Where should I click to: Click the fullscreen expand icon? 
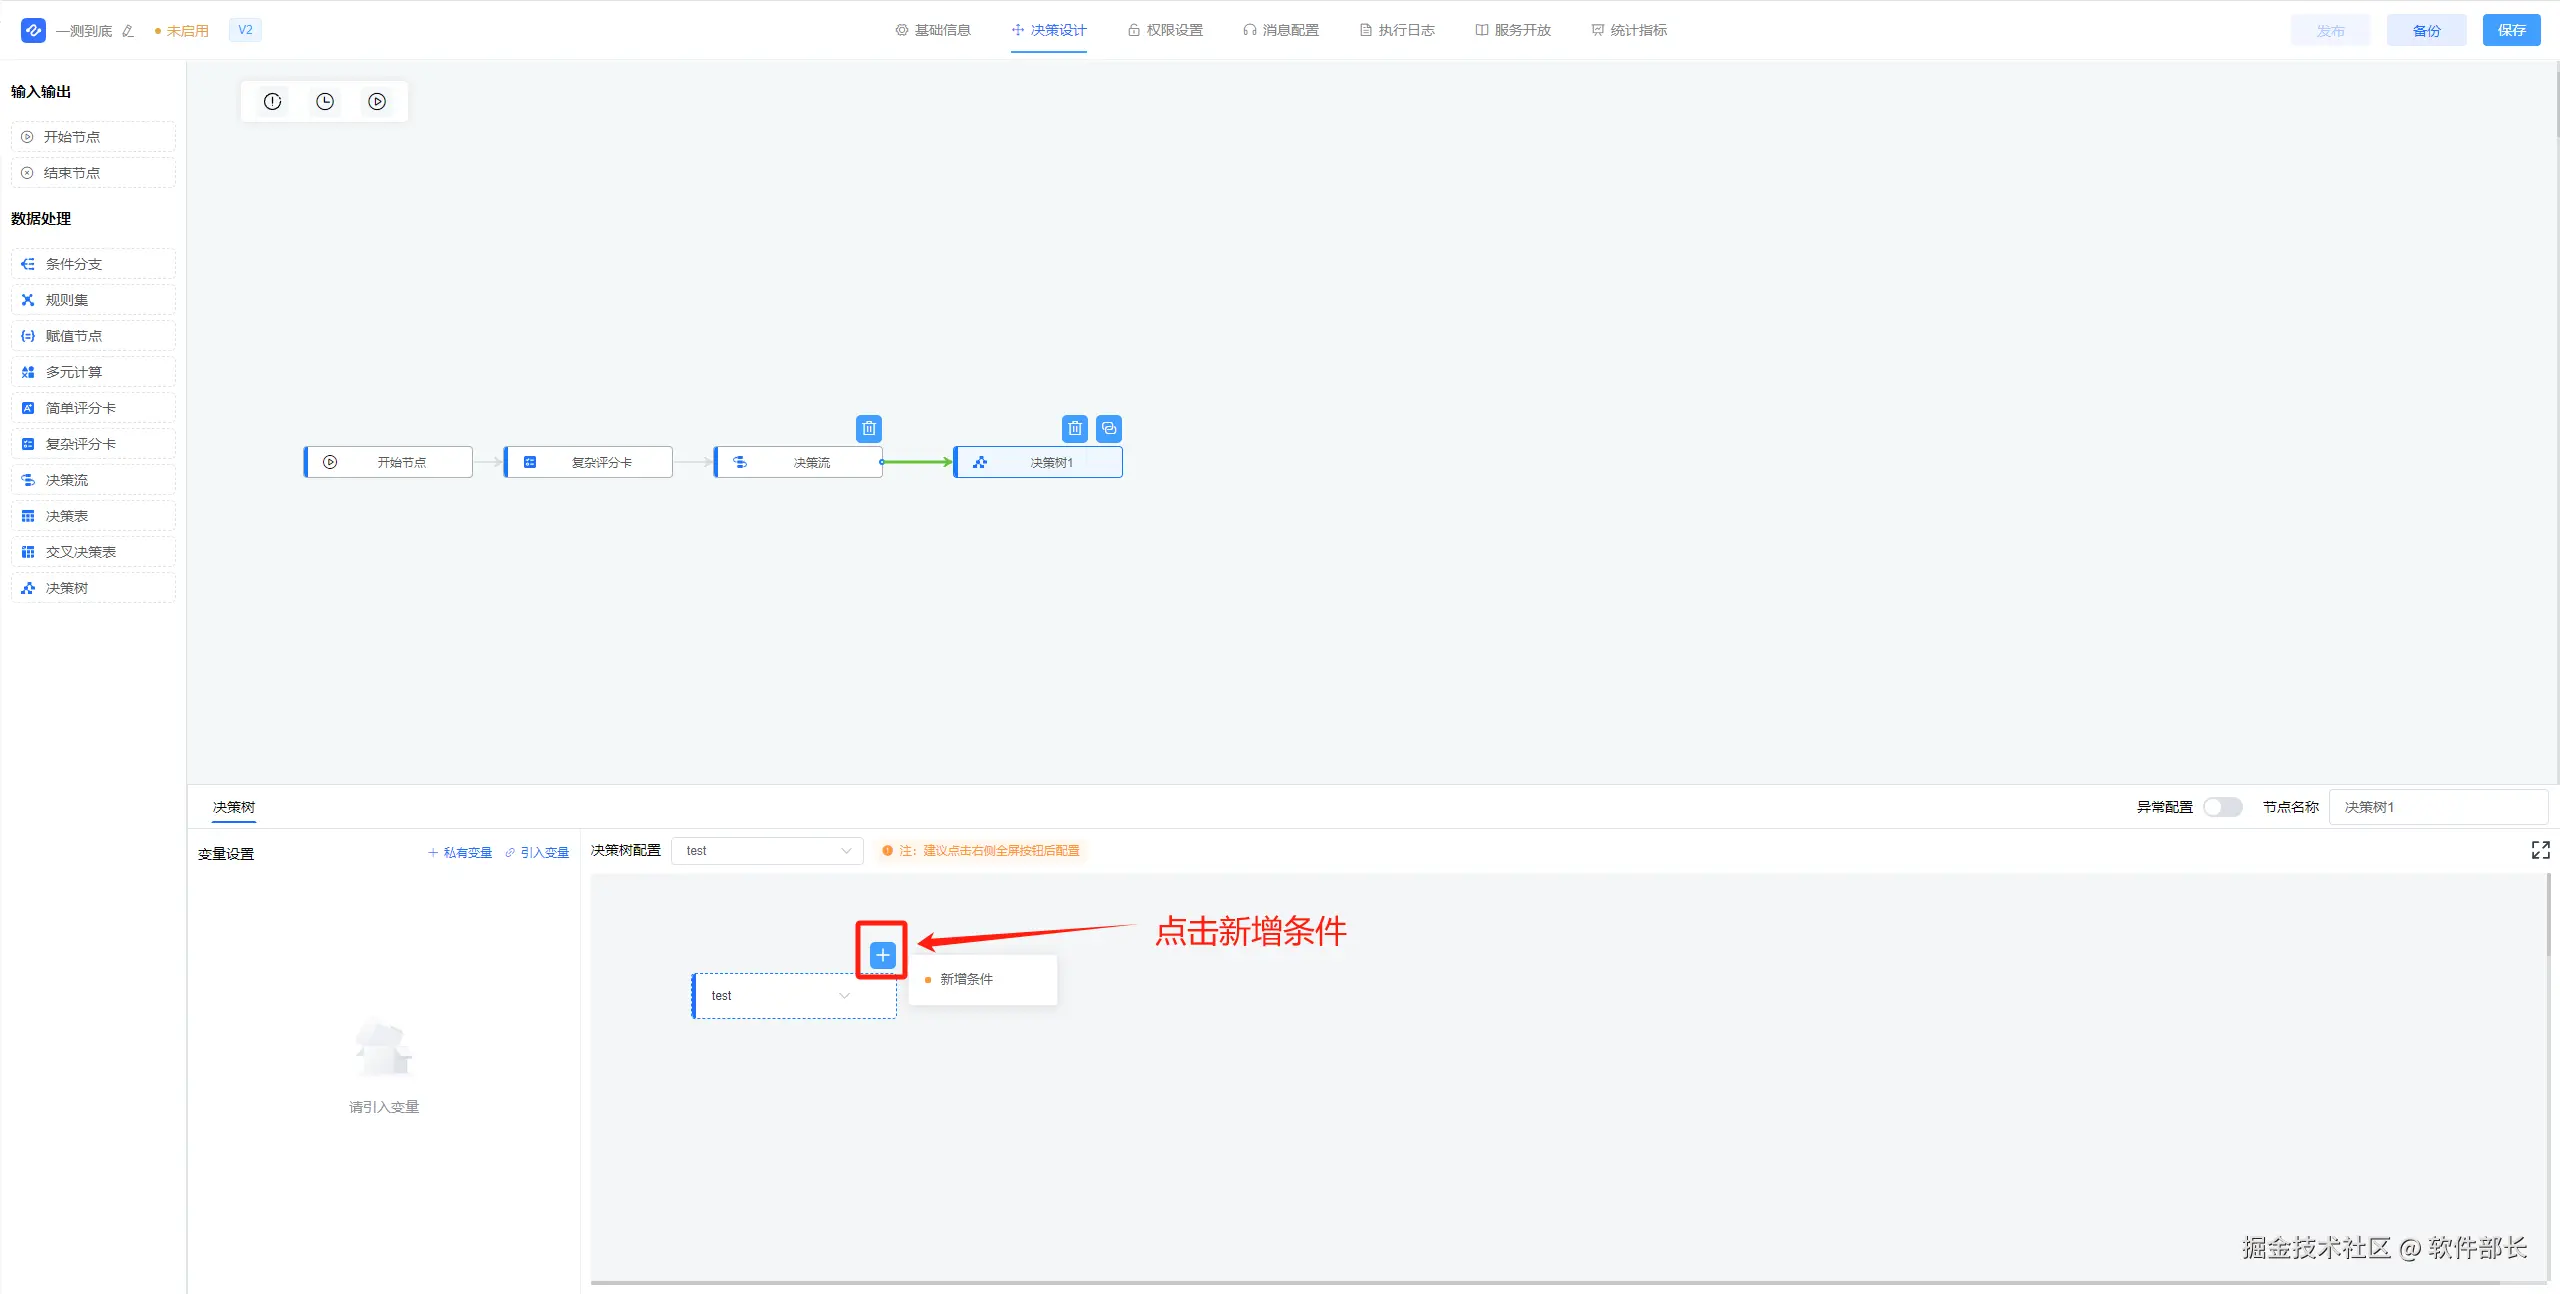click(2540, 850)
